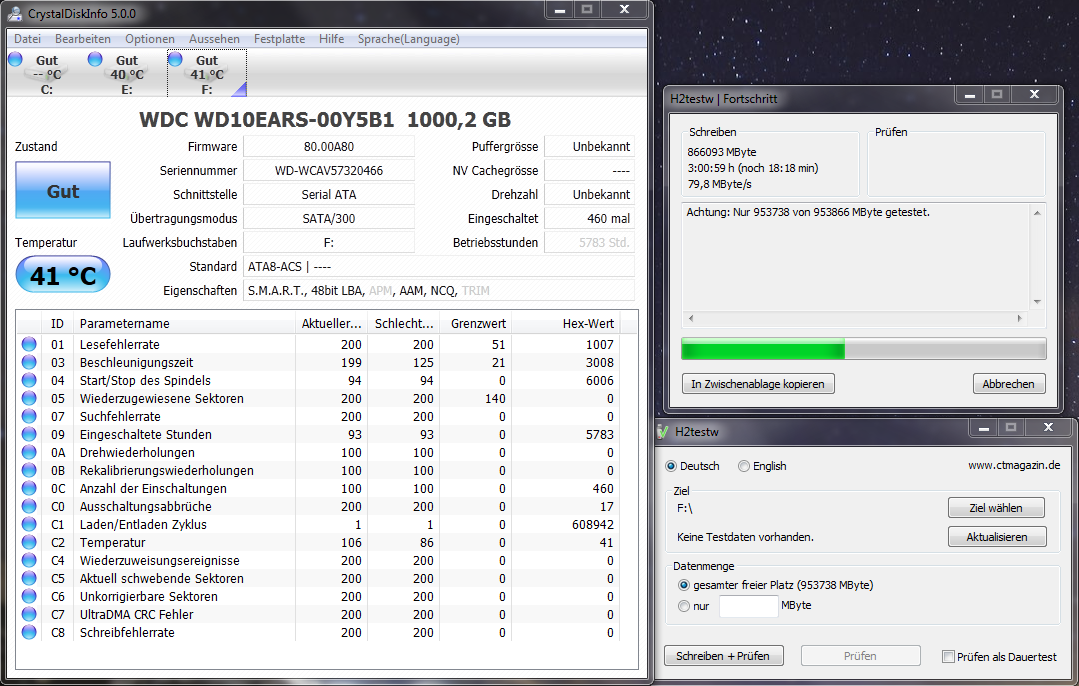
Task: Click status orb for Eingeschaltete Stunden
Action: [29, 434]
